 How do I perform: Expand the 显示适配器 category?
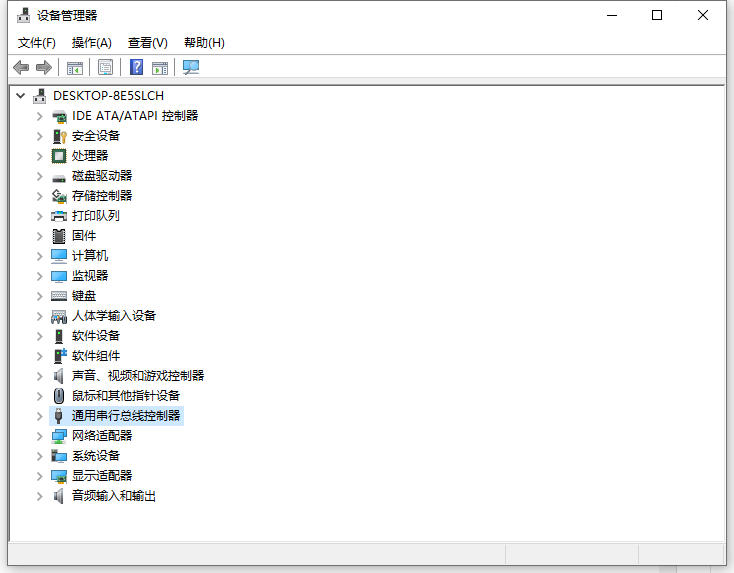pyautogui.click(x=40, y=476)
